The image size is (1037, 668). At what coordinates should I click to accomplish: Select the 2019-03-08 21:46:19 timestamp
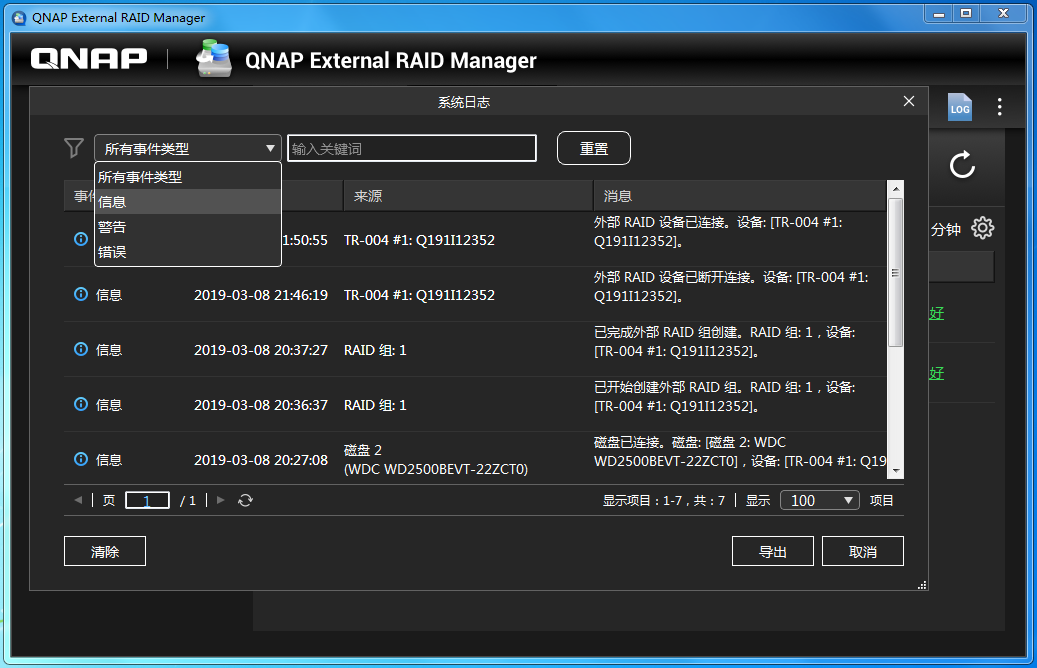(261, 295)
